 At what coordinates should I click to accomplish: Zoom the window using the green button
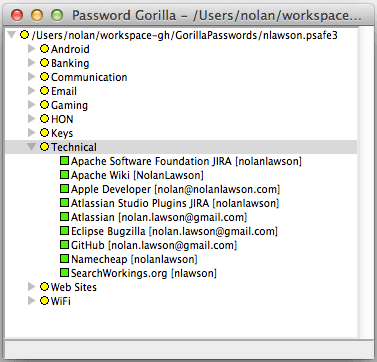[x=57, y=15]
